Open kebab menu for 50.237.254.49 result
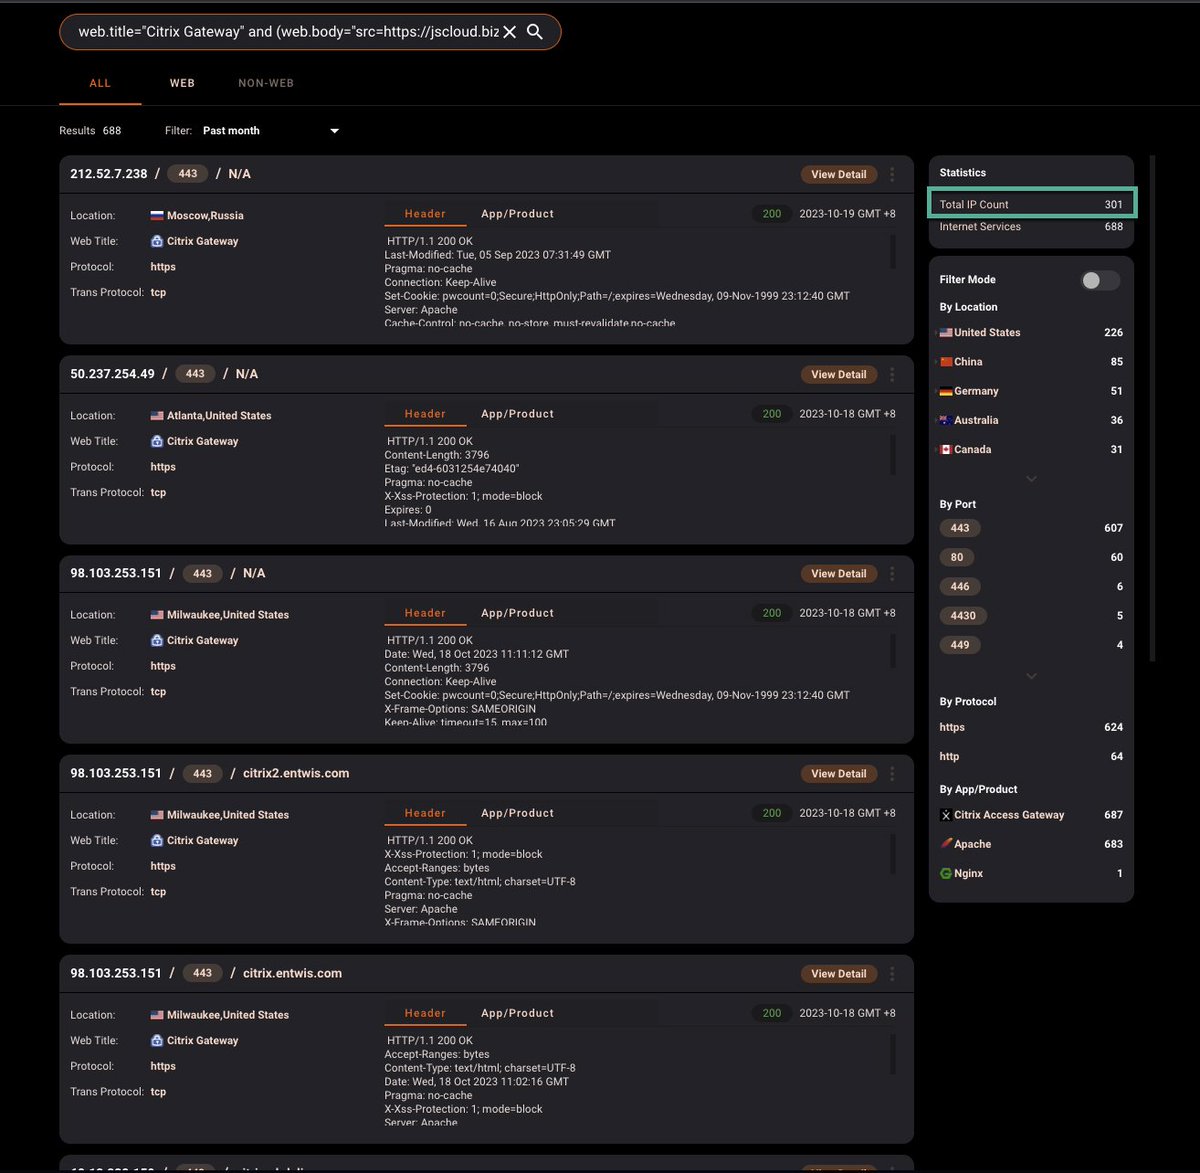This screenshot has height=1173, width=1200. pyautogui.click(x=892, y=374)
